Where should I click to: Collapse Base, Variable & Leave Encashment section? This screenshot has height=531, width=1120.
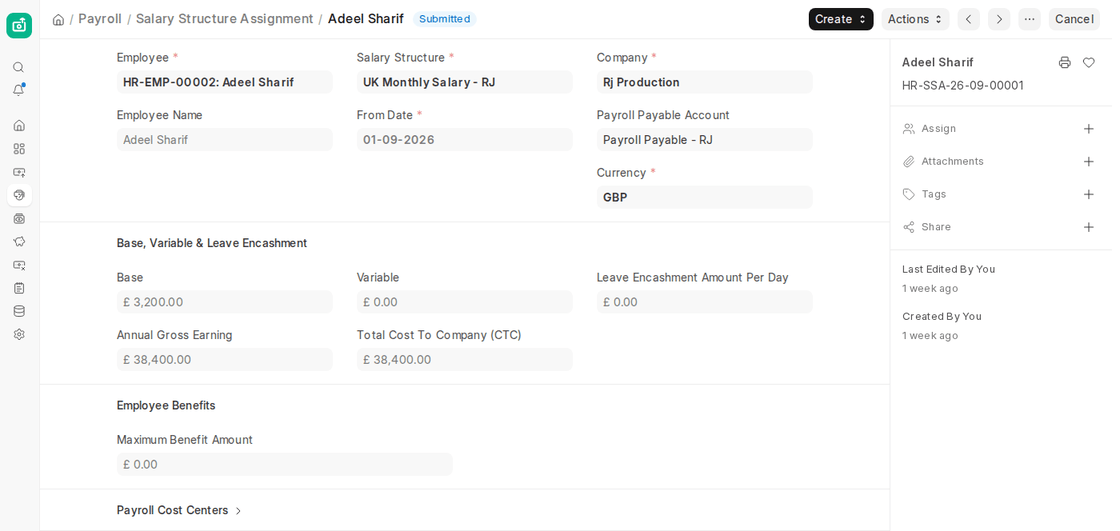(211, 243)
